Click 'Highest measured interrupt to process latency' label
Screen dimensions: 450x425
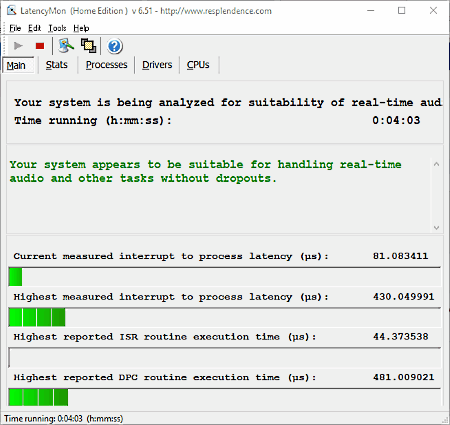click(x=171, y=297)
